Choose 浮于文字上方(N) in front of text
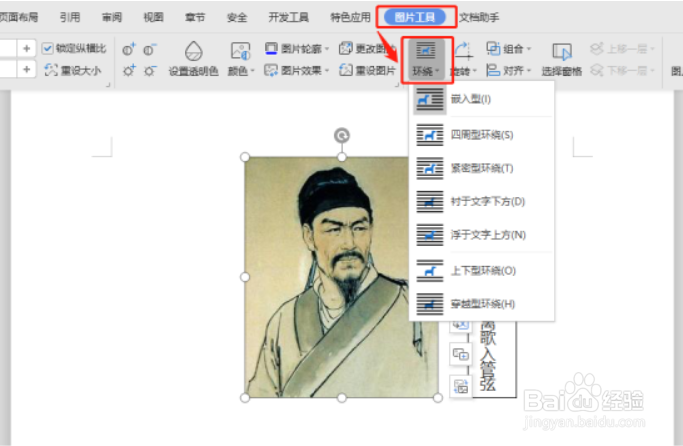This screenshot has width=683, height=446. pos(481,235)
